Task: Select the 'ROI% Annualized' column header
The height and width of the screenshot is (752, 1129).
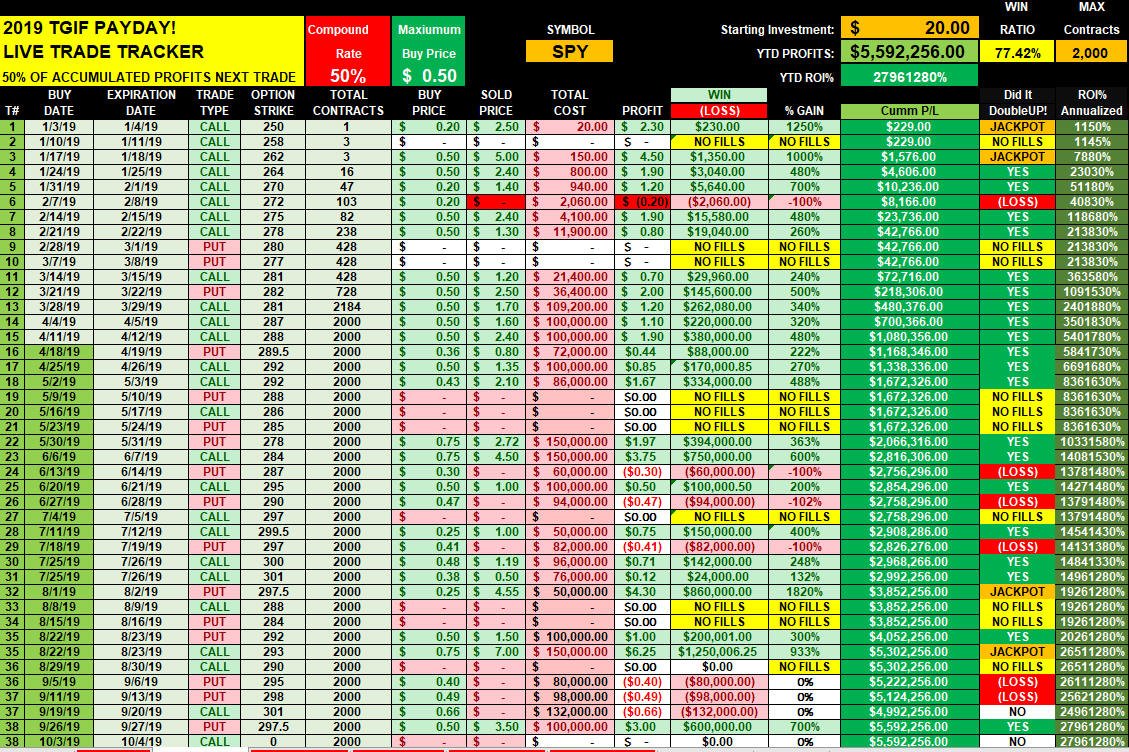Action: tap(1092, 102)
